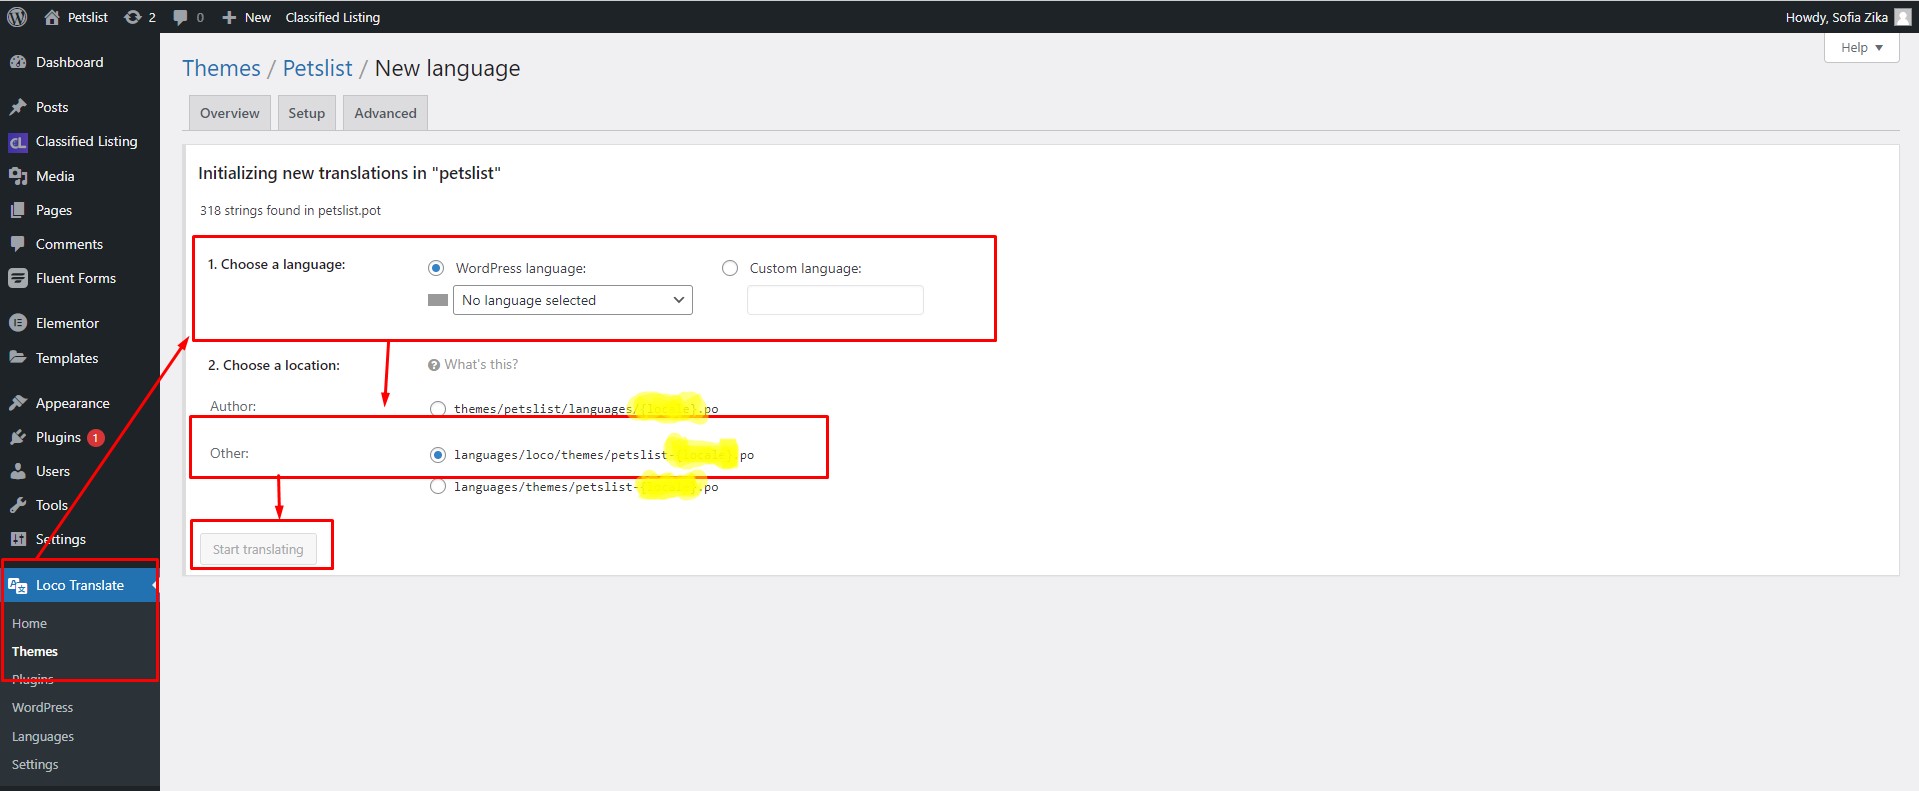Screen dimensions: 1919x791
Task: Open Appearance brush icon
Action: (x=18, y=403)
